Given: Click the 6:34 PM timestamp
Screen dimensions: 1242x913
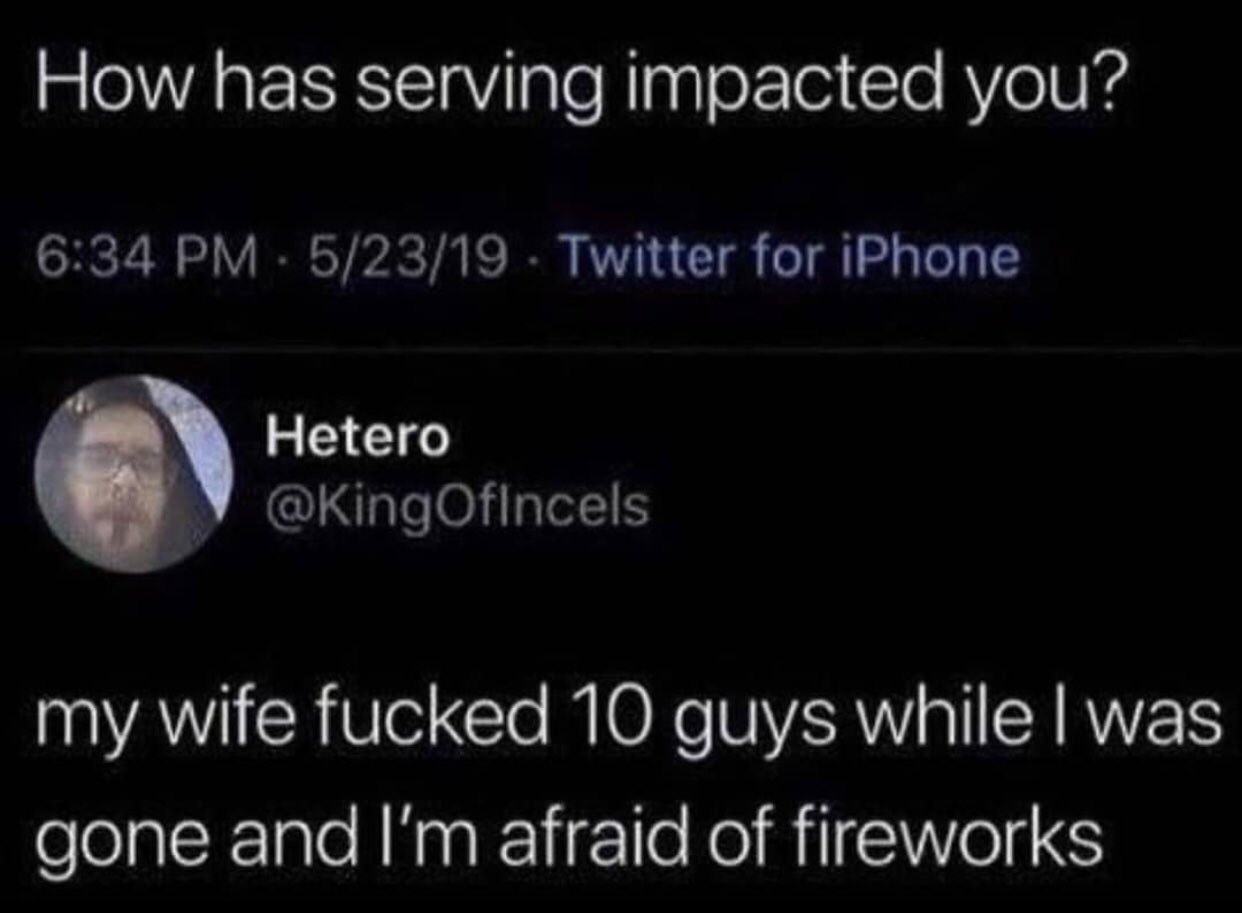Looking at the screenshot, I should coord(146,257).
